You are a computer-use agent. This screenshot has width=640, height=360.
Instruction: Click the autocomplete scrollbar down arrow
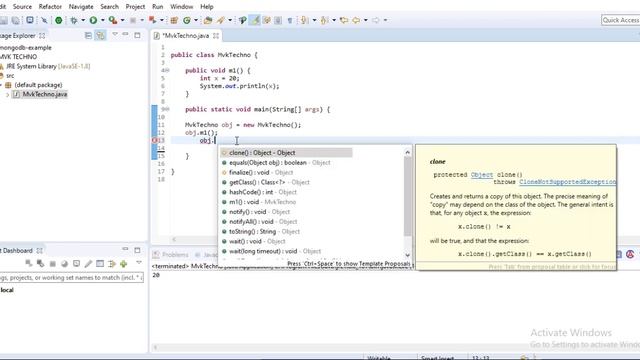(x=407, y=256)
